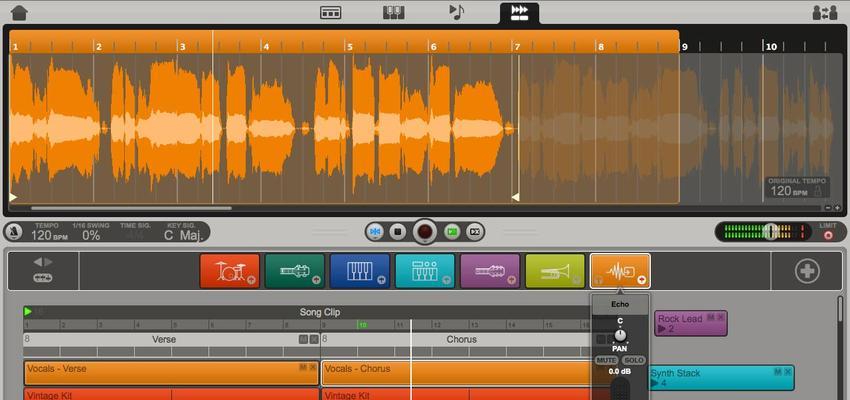Delete the Rock Lead clip
This screenshot has height=400, width=850.
pos(720,317)
